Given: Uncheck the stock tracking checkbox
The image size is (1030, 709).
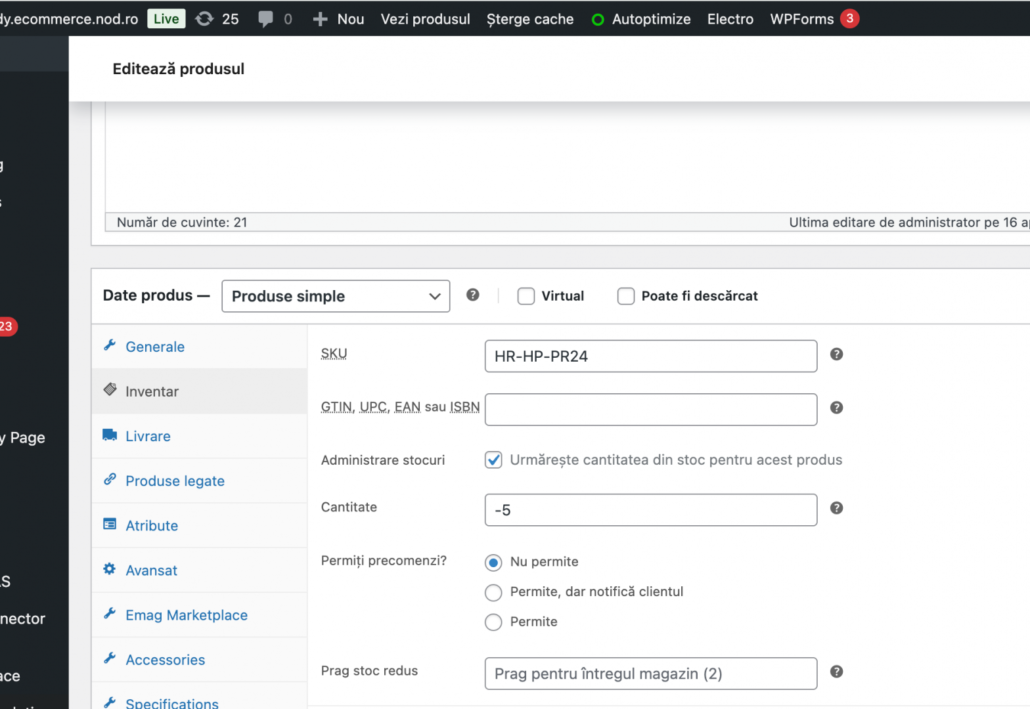Looking at the screenshot, I should 493,460.
